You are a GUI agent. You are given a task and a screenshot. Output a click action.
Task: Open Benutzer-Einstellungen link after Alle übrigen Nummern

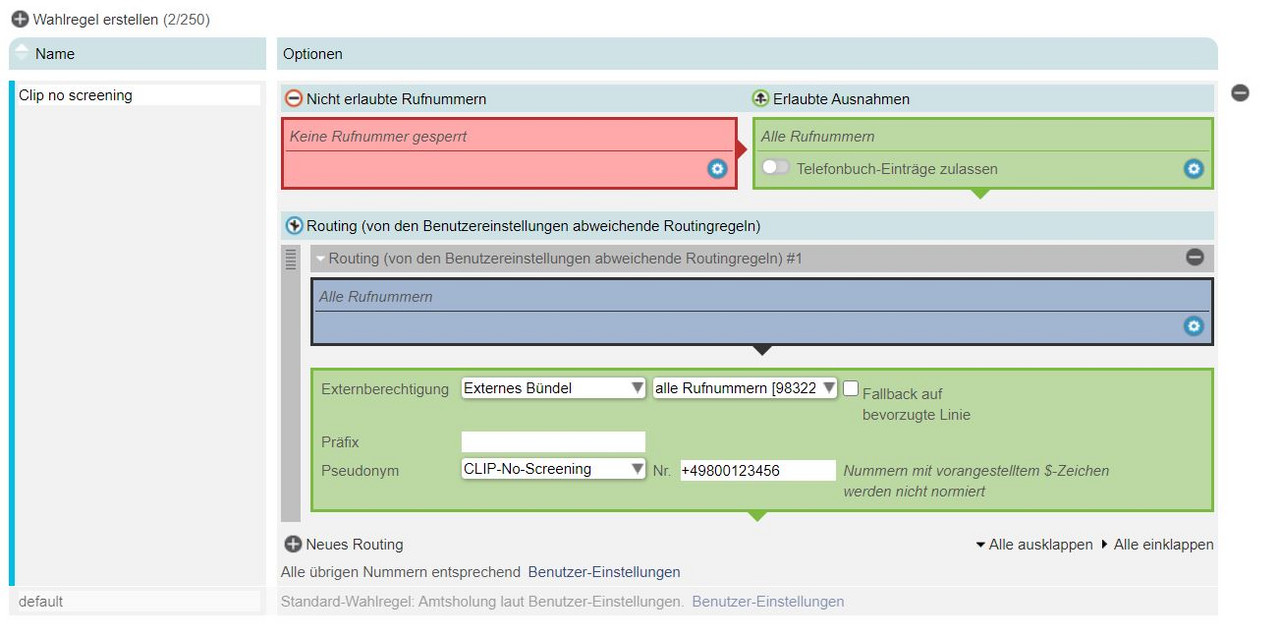pos(604,572)
